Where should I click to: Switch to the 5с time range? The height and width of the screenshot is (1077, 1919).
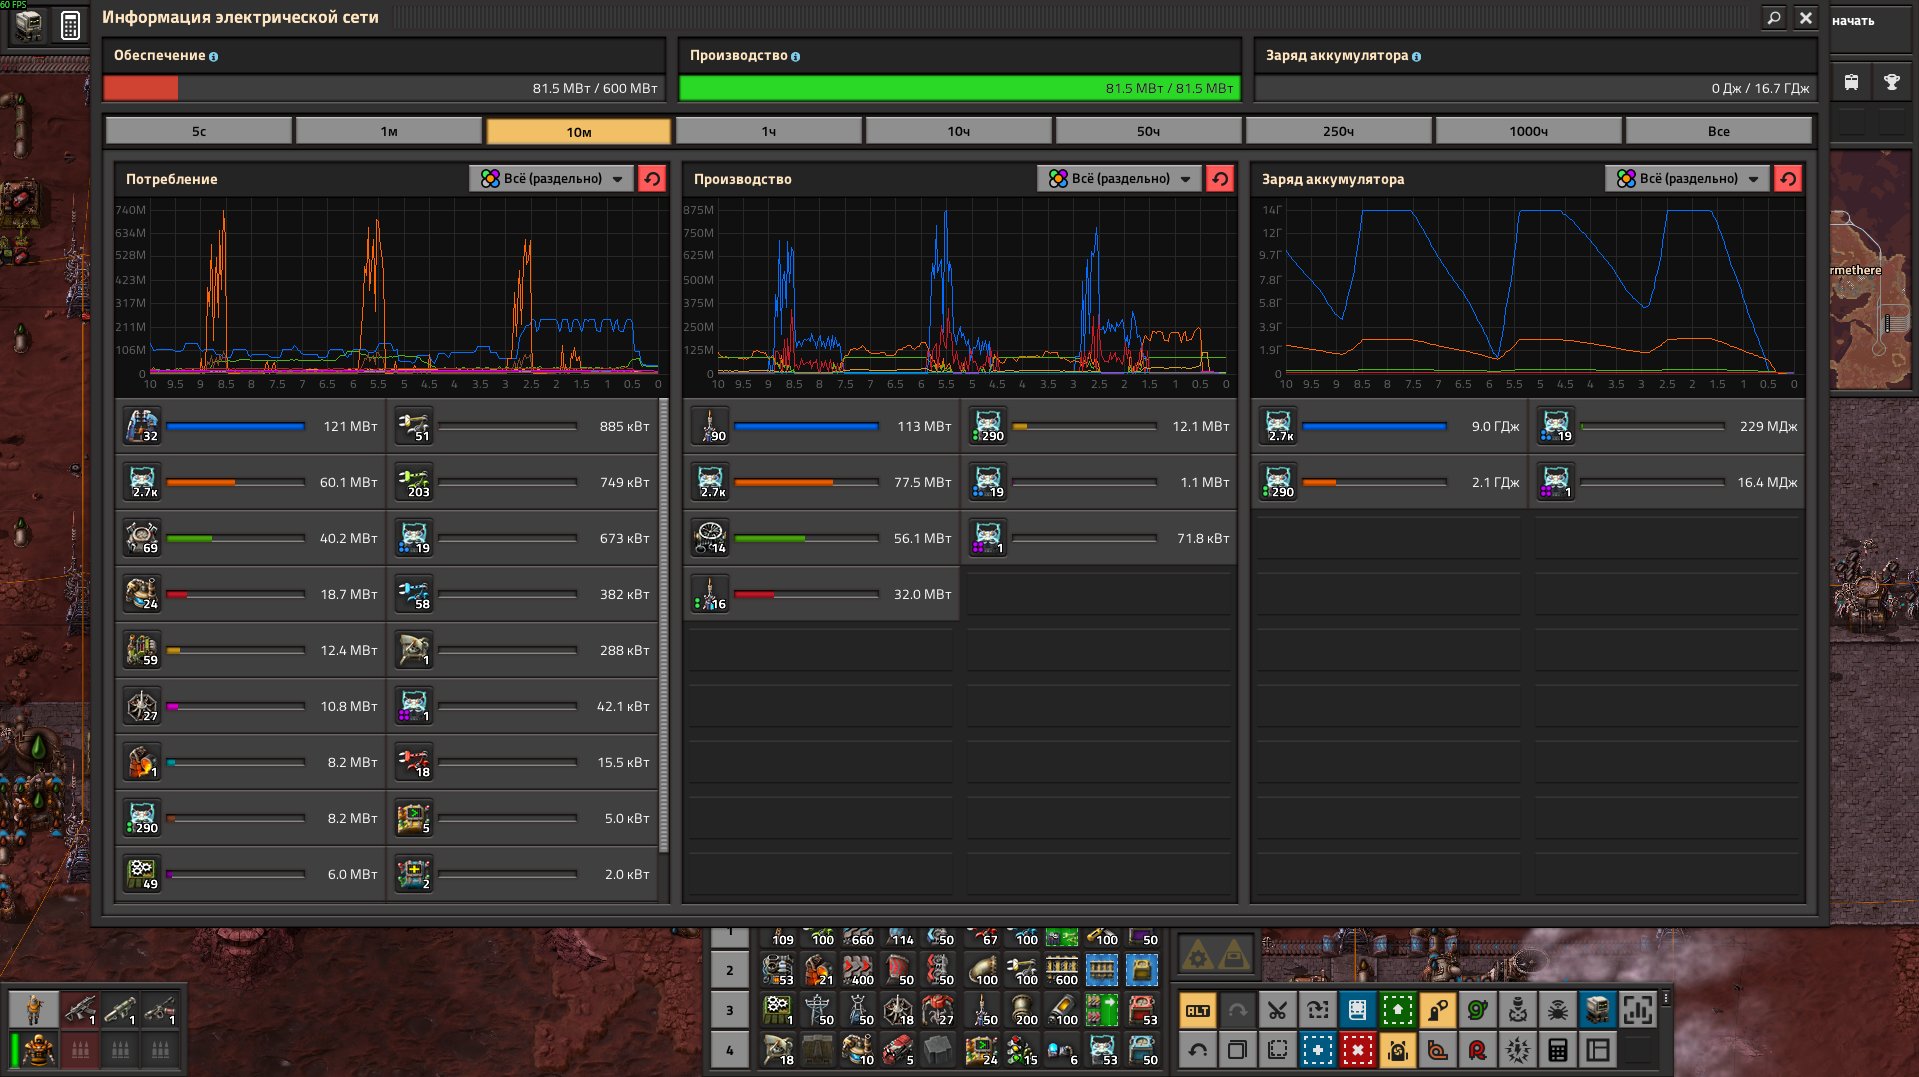click(199, 131)
